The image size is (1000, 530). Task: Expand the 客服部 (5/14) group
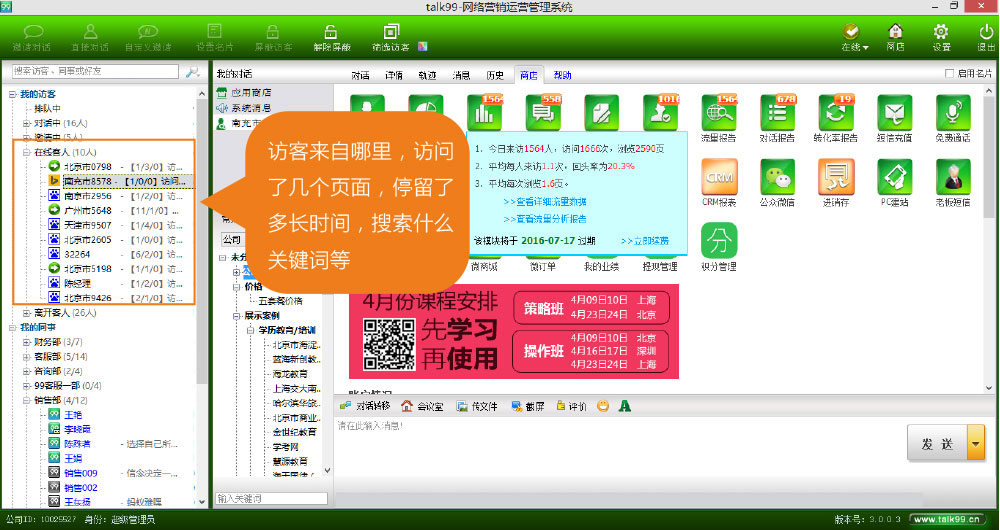coord(26,357)
